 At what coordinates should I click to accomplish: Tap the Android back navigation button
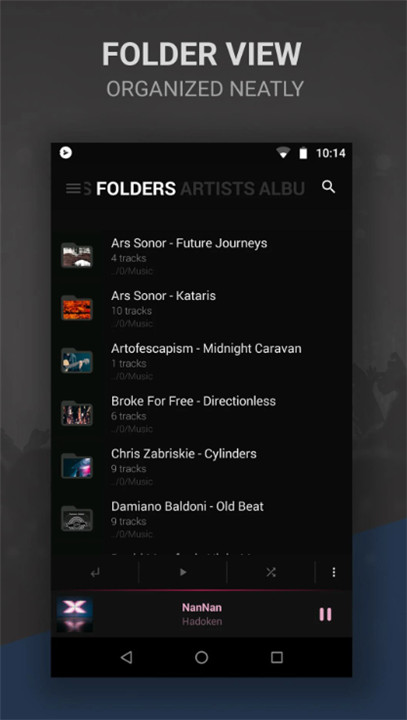click(x=126, y=658)
